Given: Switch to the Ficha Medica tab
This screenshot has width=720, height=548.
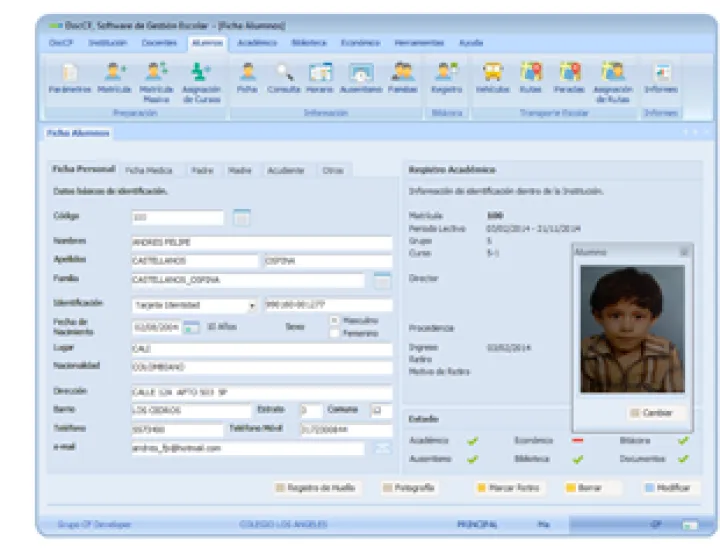Looking at the screenshot, I should [x=148, y=171].
